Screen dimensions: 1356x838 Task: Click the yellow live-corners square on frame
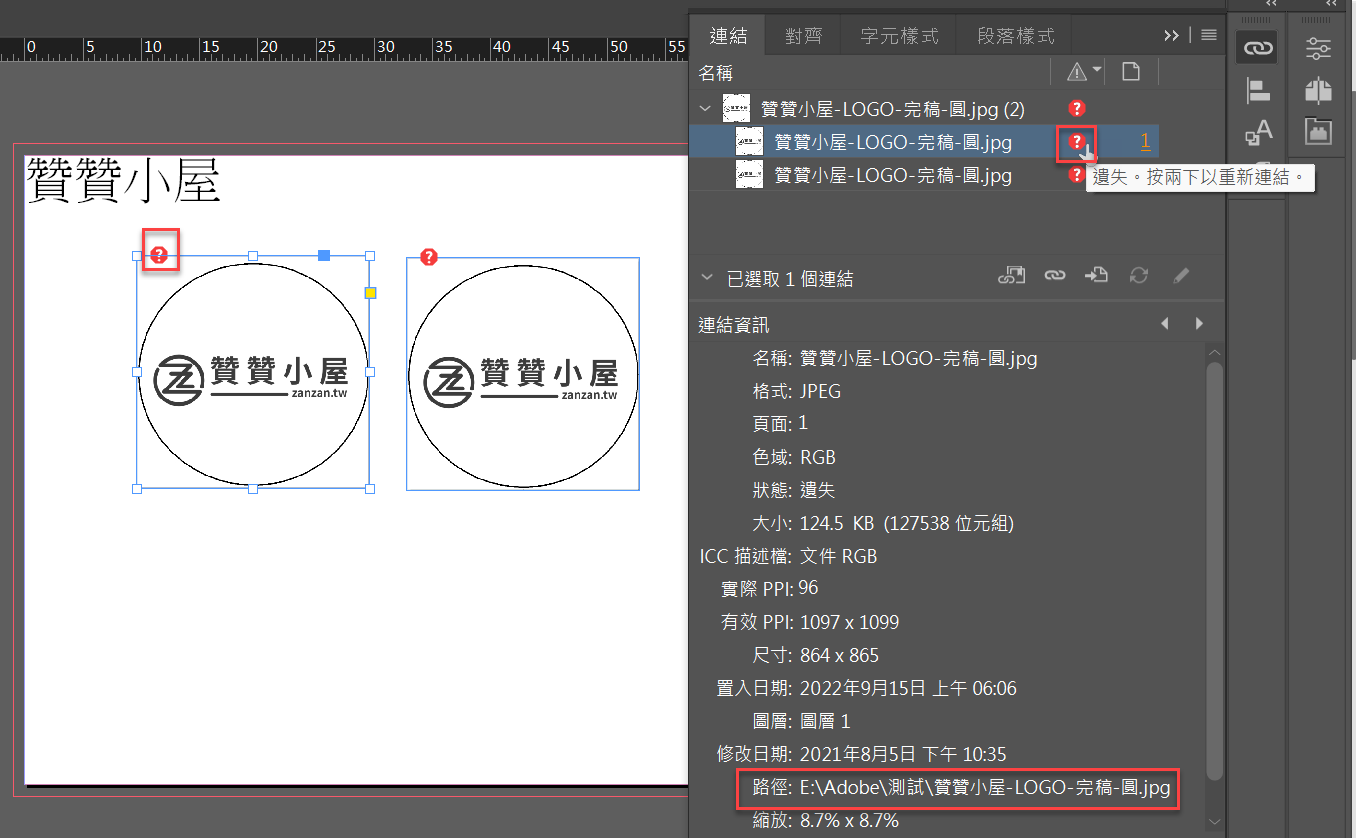click(370, 293)
